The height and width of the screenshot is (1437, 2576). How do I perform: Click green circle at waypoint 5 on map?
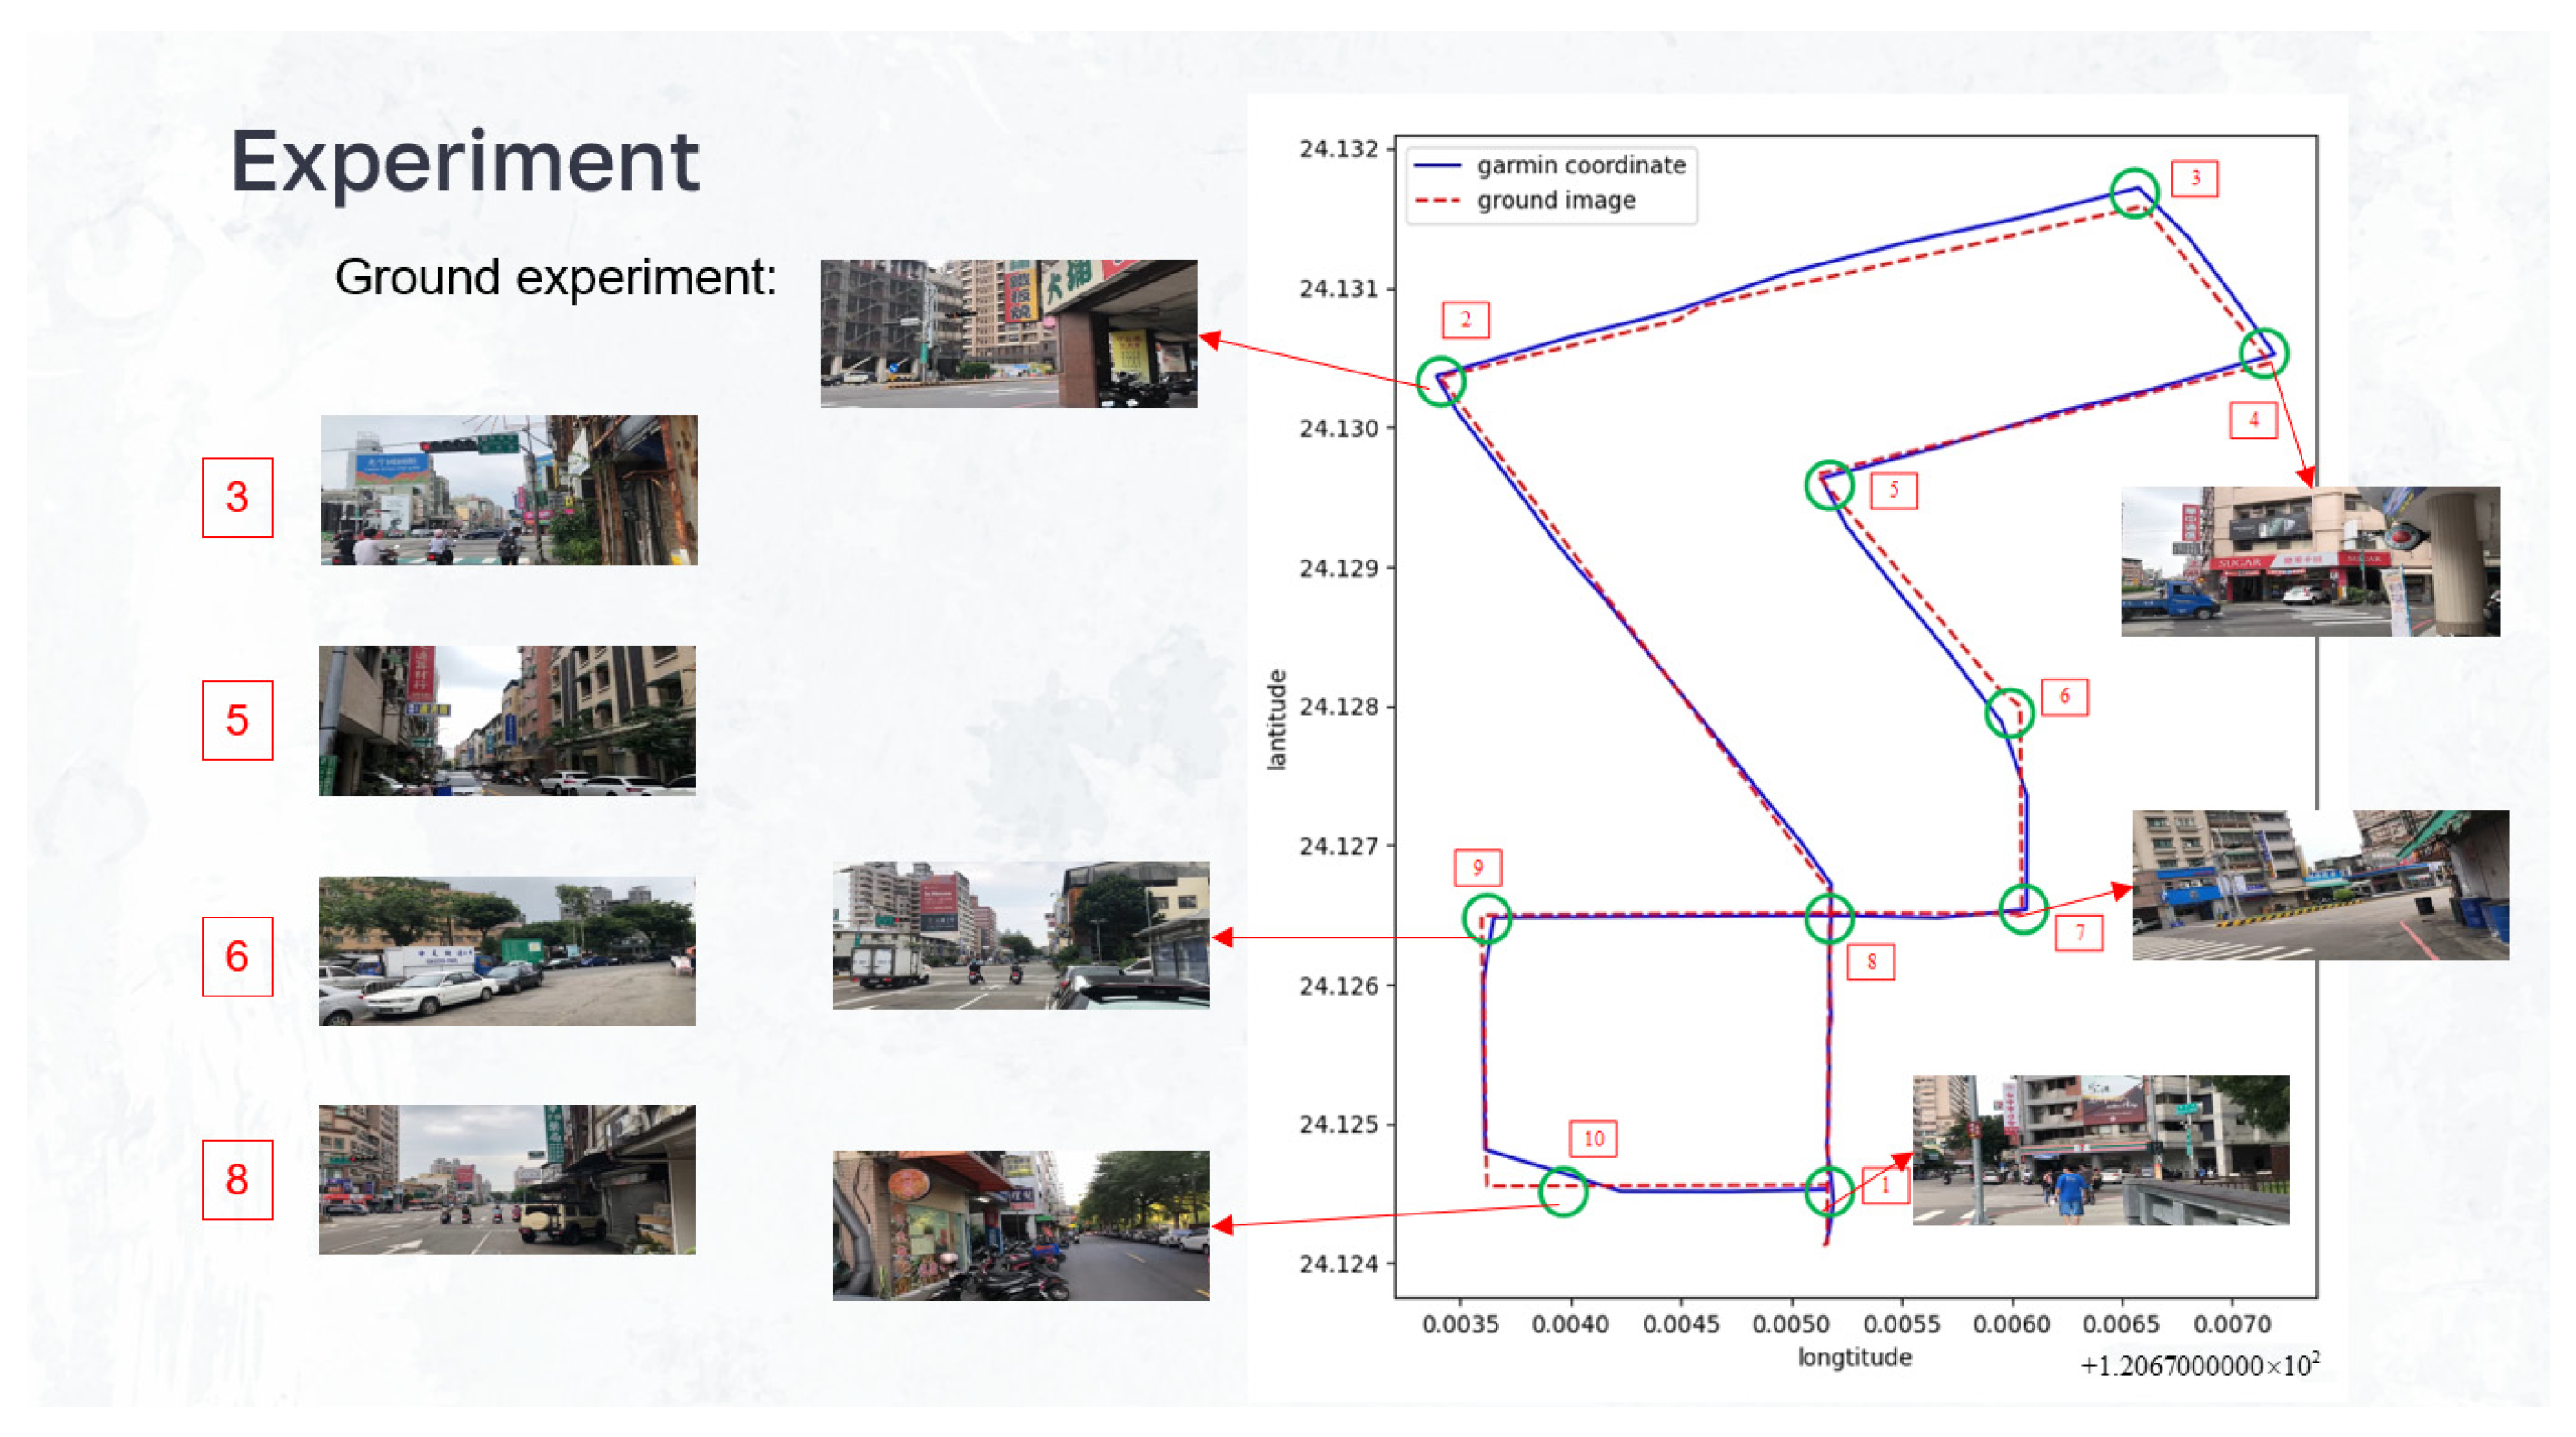click(x=1829, y=486)
